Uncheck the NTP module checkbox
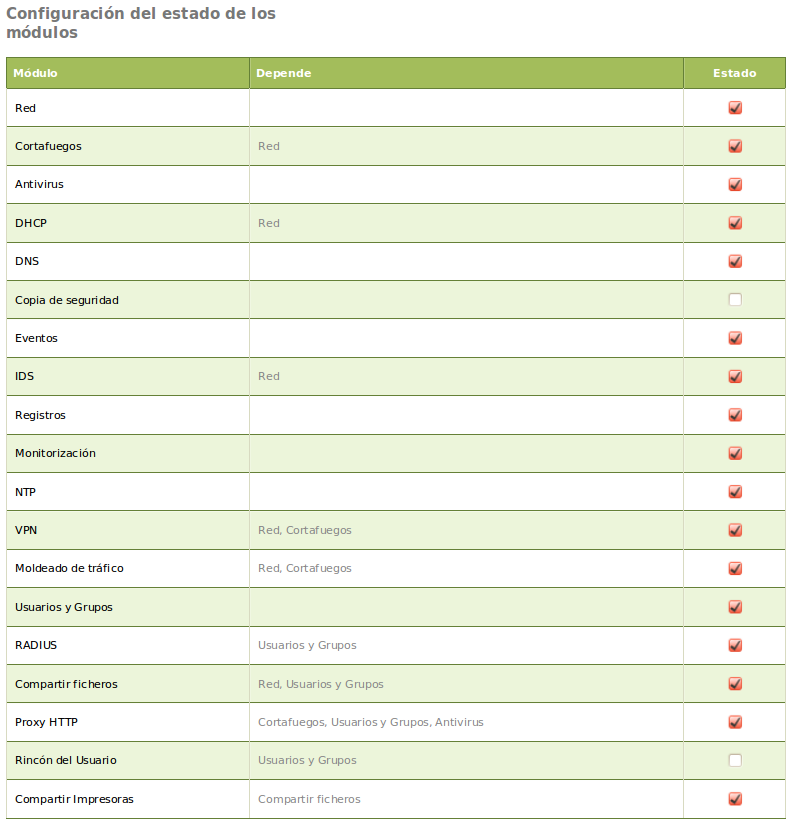 (735, 492)
